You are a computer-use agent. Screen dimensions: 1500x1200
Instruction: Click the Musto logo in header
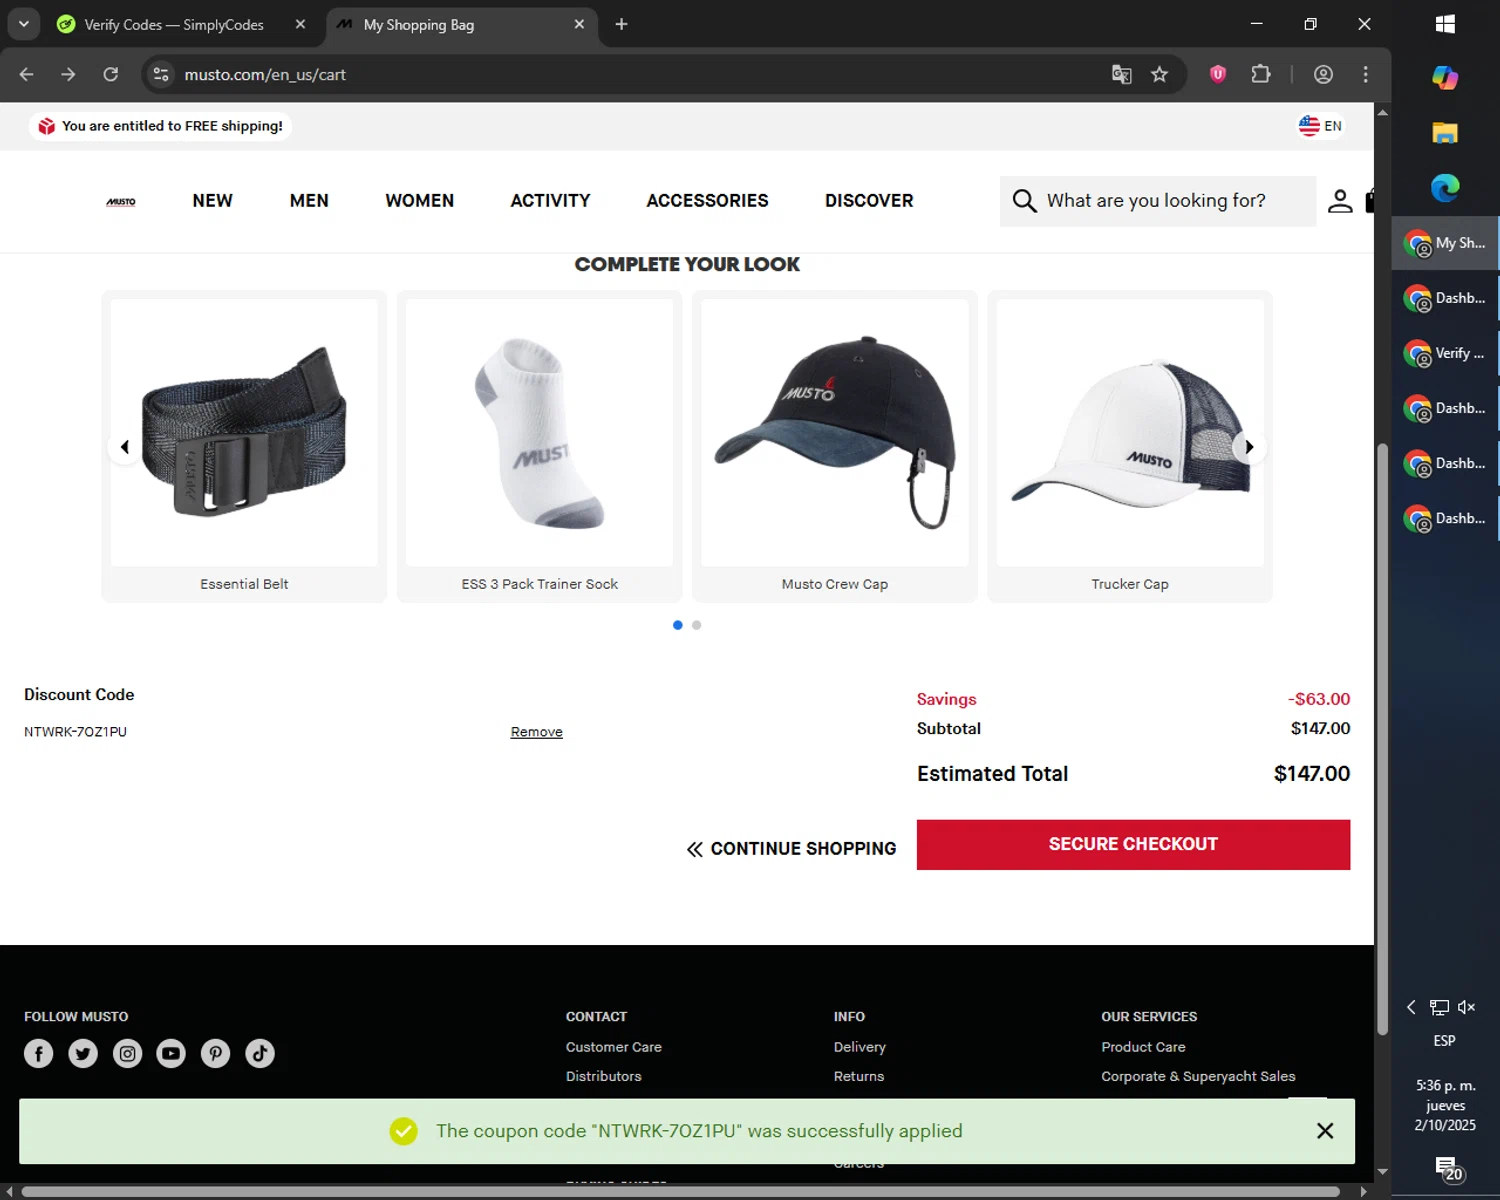coord(121,201)
